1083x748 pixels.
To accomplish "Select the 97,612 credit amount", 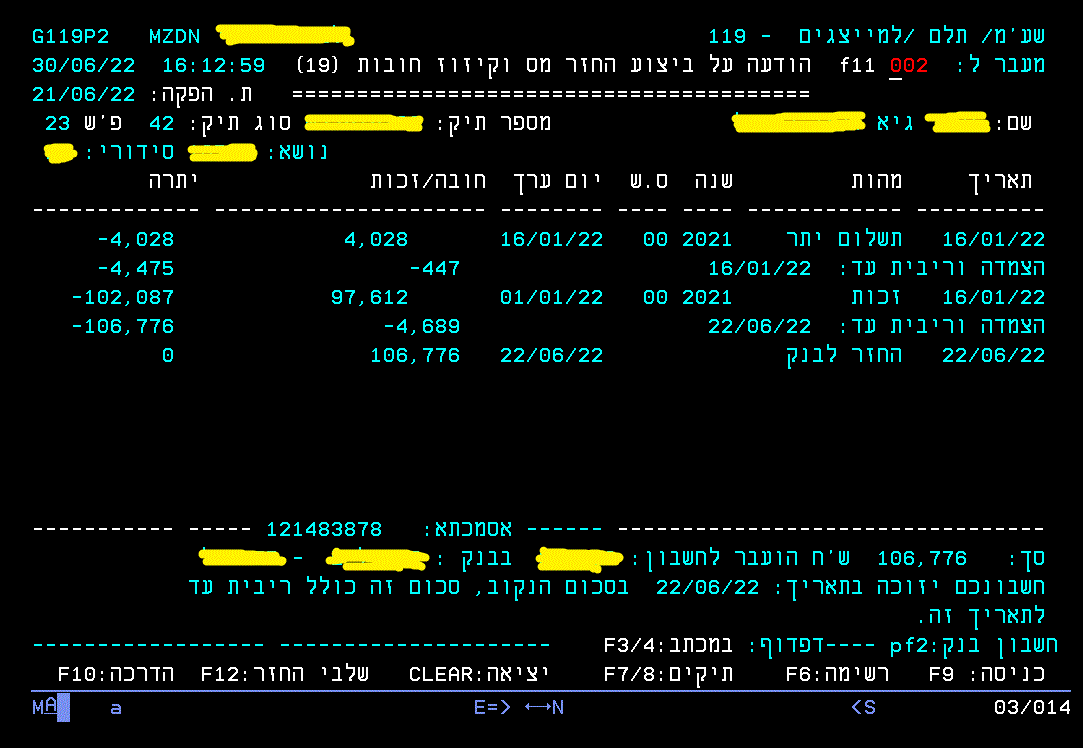I will pyautogui.click(x=369, y=298).
